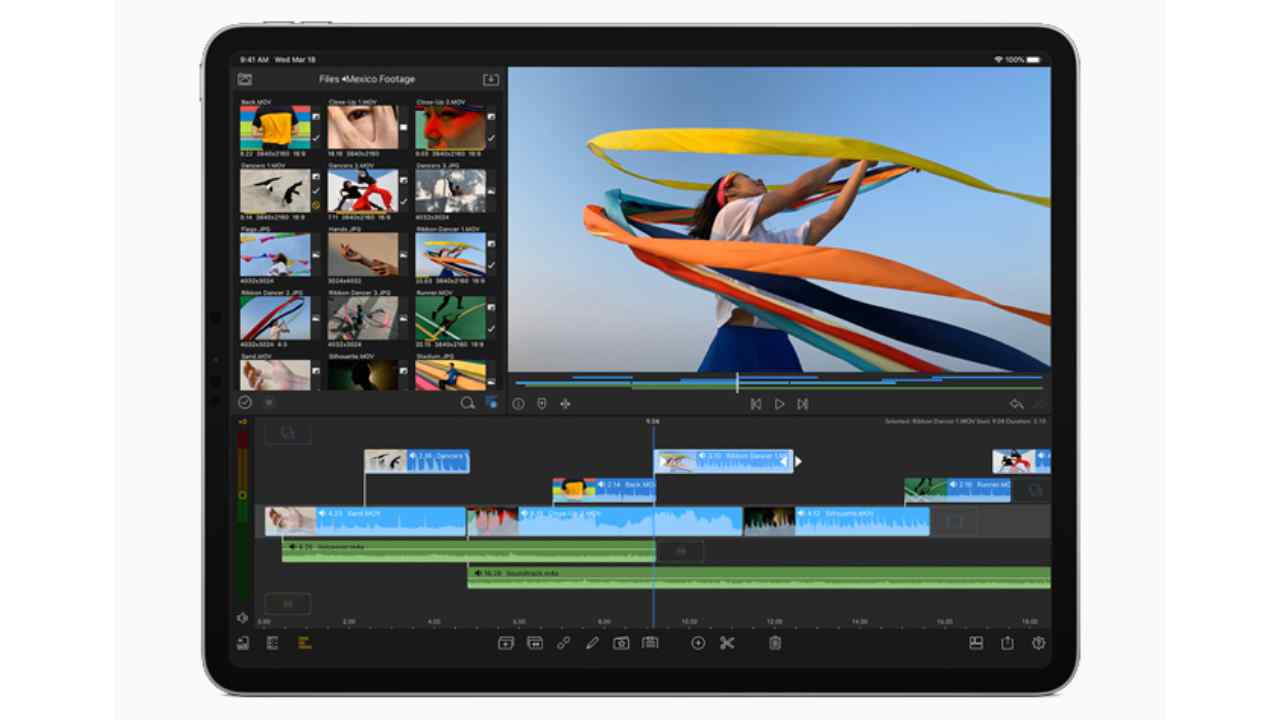The width and height of the screenshot is (1280, 720).
Task: Select the pencil edit tool
Action: pyautogui.click(x=592, y=643)
